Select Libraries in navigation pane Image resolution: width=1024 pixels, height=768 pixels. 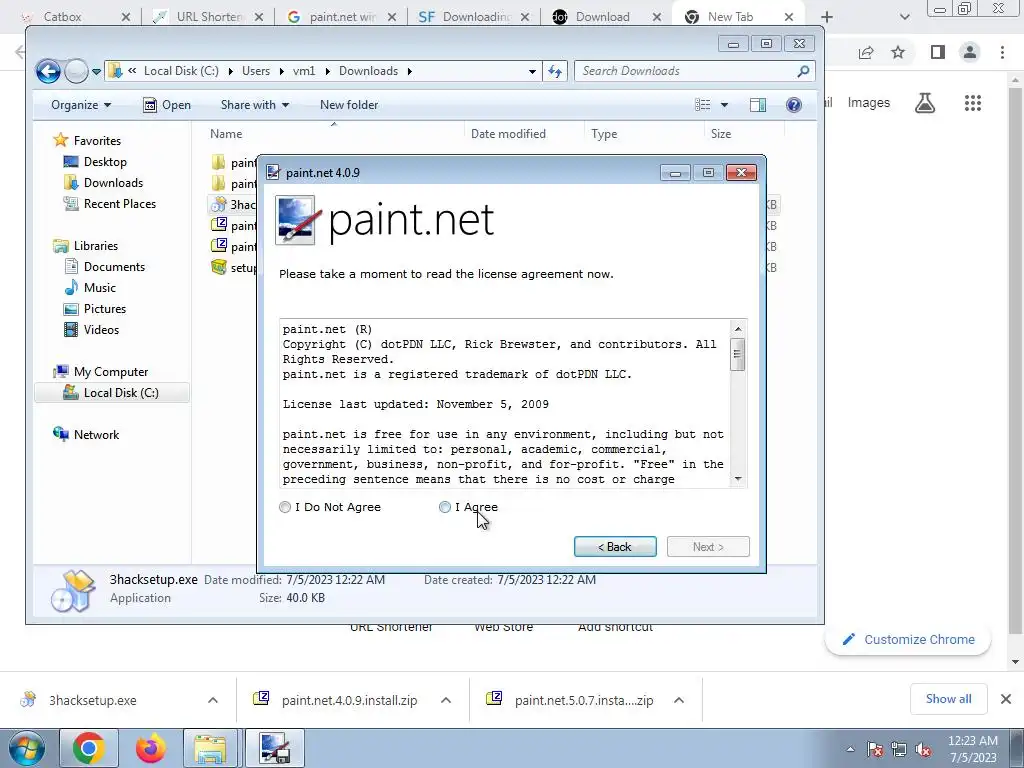pyautogui.click(x=95, y=246)
